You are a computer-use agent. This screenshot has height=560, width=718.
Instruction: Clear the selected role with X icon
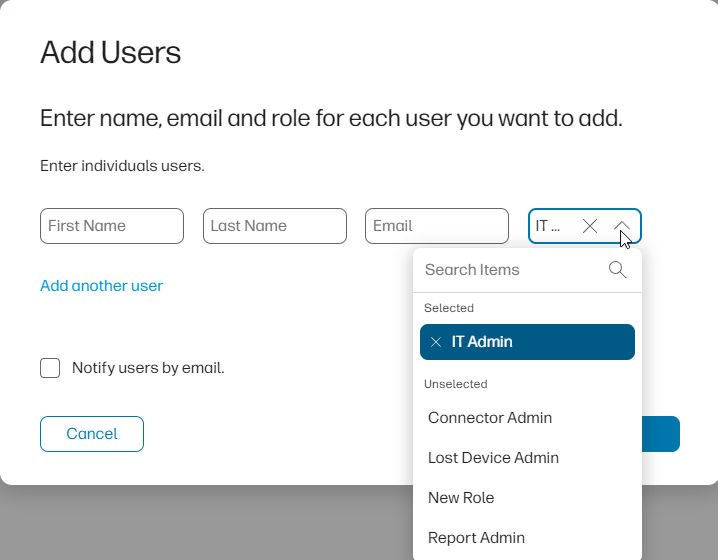point(590,226)
